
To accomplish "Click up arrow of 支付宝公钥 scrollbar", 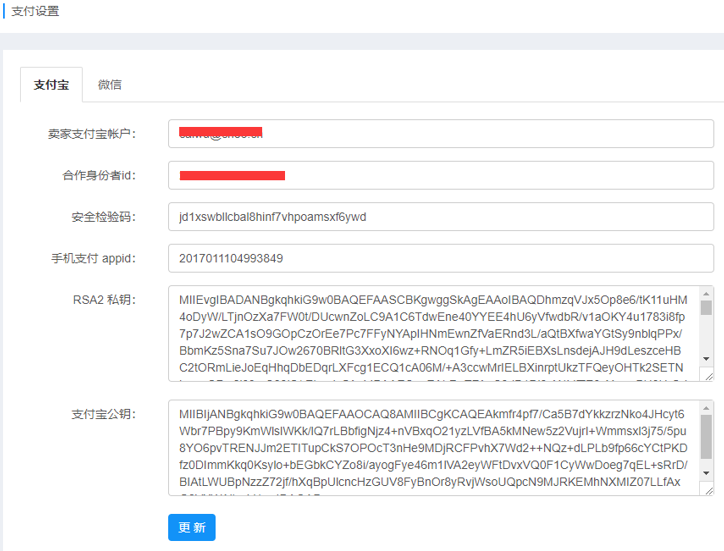I will (706, 408).
